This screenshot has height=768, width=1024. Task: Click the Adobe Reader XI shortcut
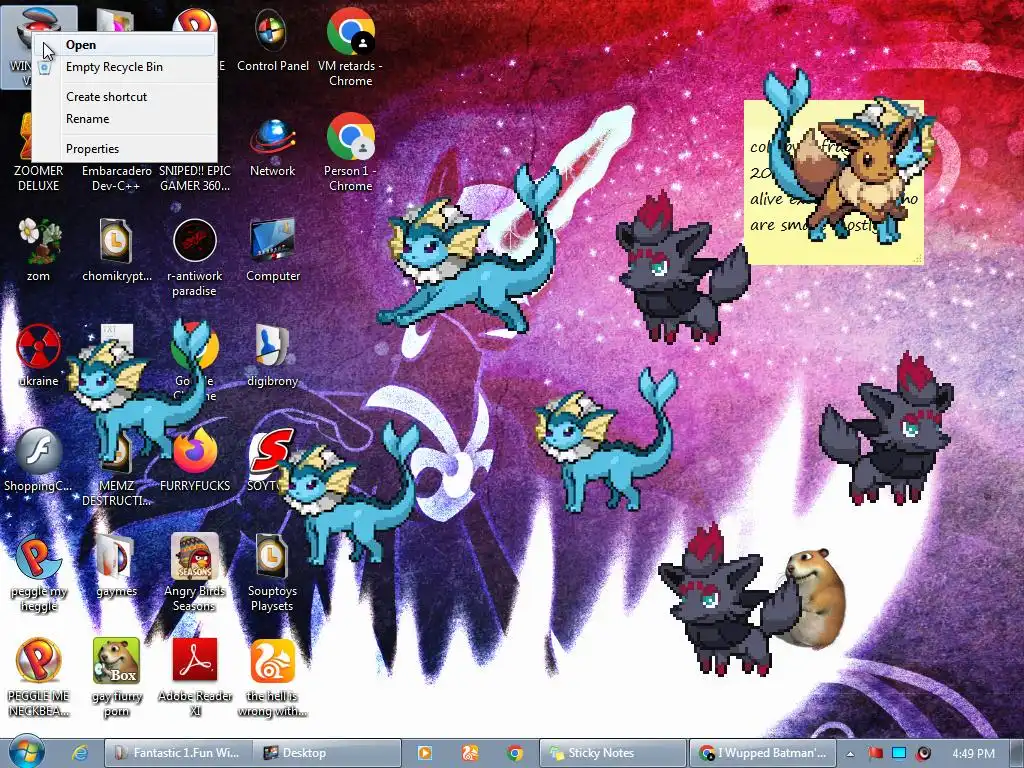pos(195,678)
